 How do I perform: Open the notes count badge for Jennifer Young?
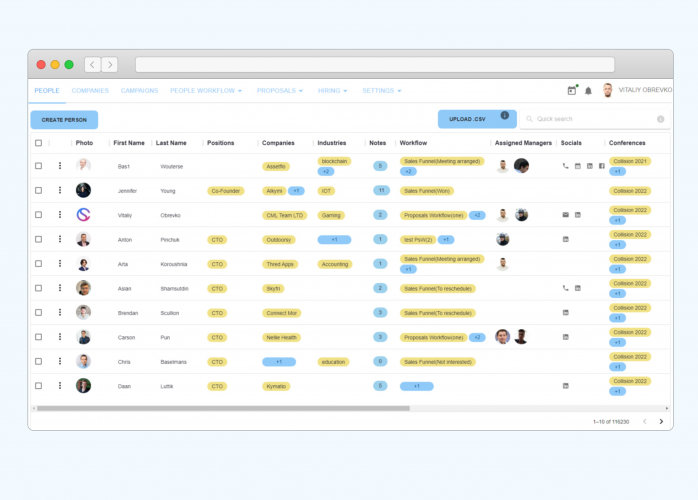coord(381,191)
